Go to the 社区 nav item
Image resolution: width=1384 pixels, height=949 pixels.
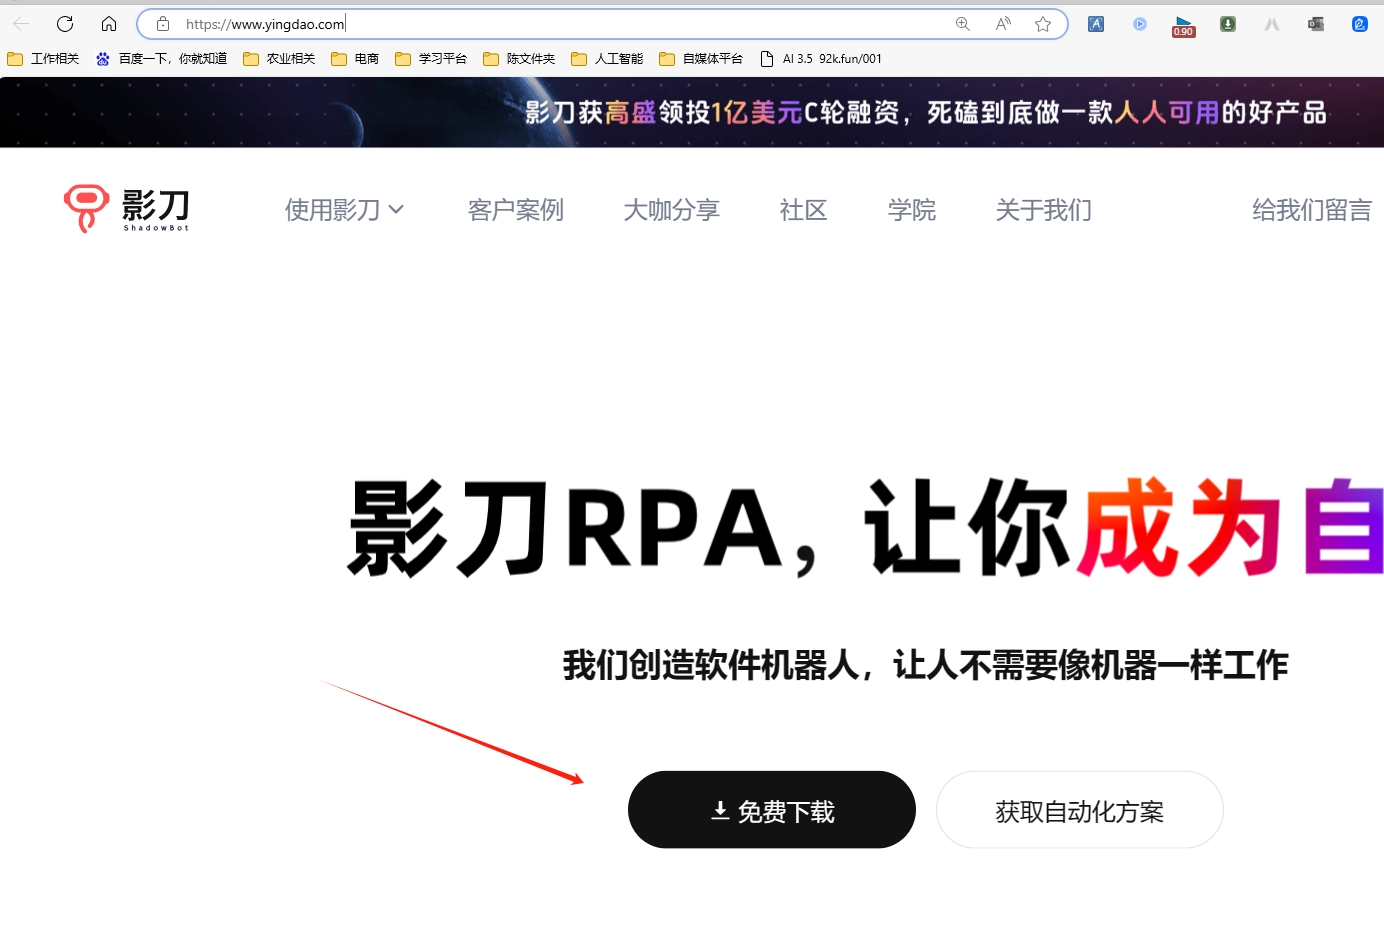tap(804, 210)
